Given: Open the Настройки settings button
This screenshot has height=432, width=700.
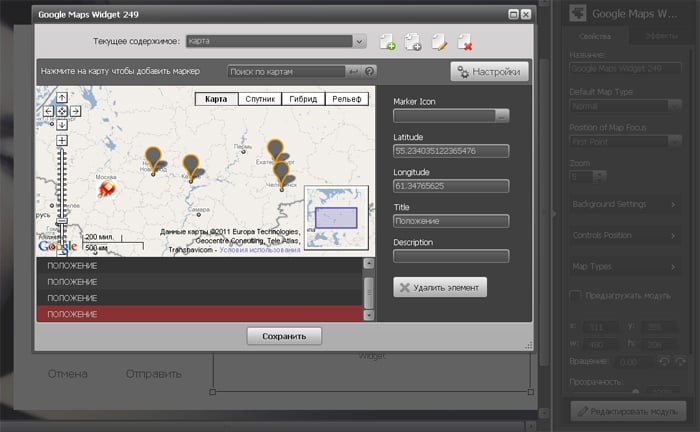Looking at the screenshot, I should tap(490, 72).
